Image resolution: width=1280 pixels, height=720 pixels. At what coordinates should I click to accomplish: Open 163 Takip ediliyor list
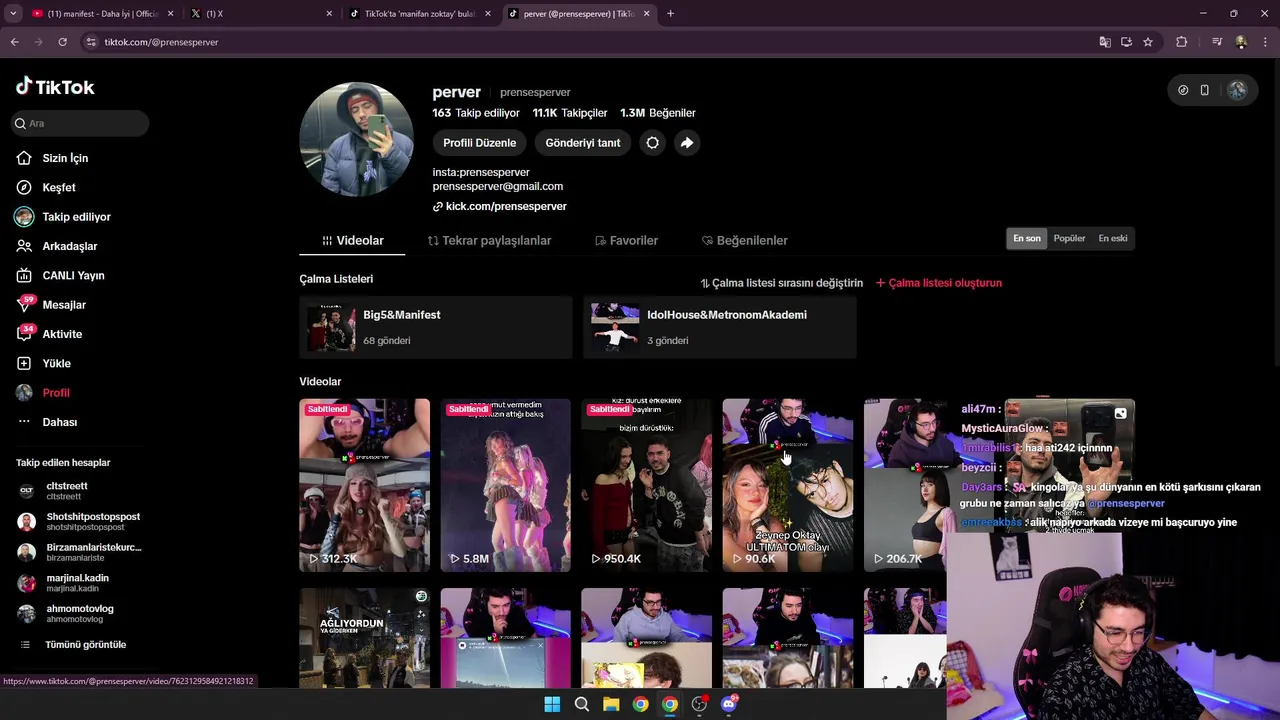tap(476, 113)
